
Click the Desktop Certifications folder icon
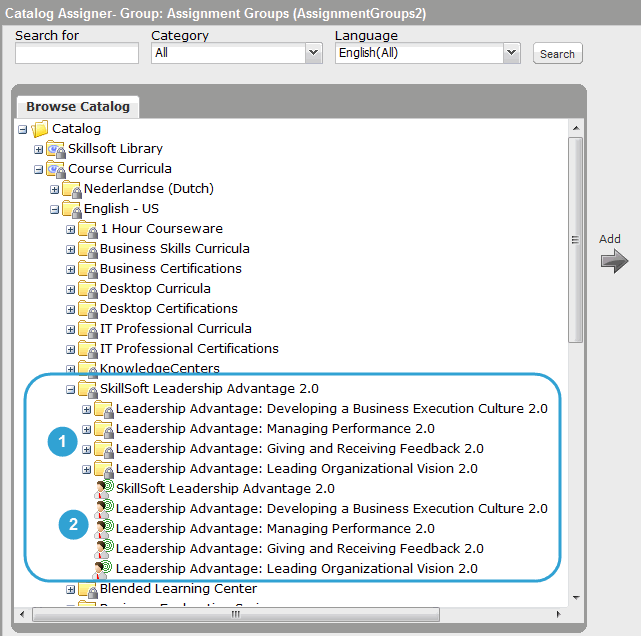[x=88, y=309]
